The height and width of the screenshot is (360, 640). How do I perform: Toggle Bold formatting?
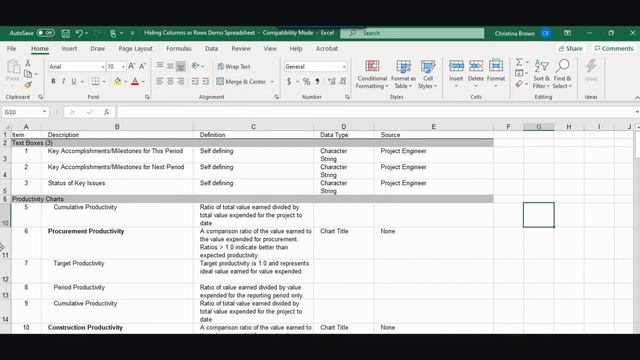53,82
